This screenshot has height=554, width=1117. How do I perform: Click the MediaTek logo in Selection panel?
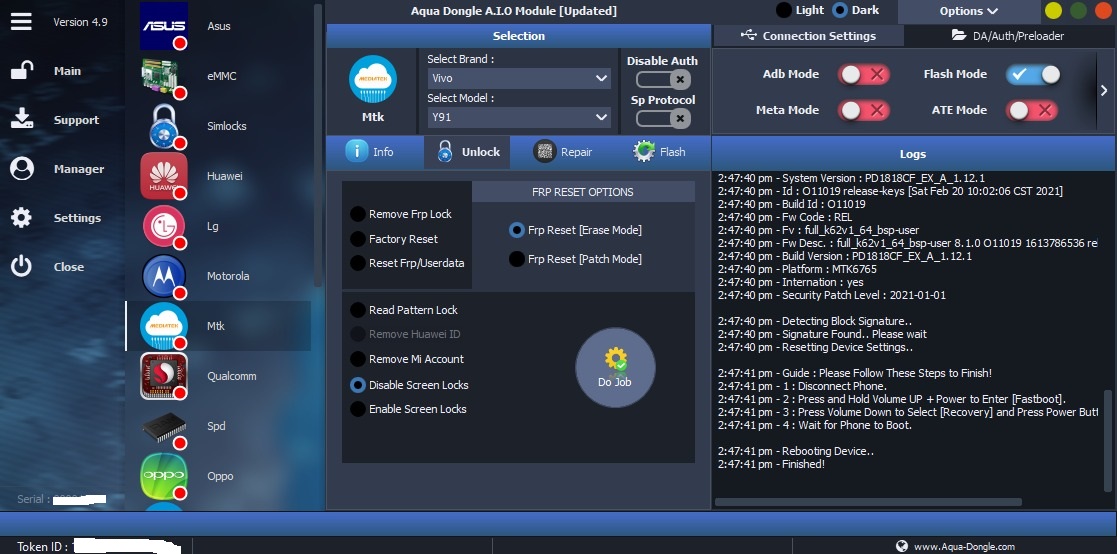click(x=373, y=79)
